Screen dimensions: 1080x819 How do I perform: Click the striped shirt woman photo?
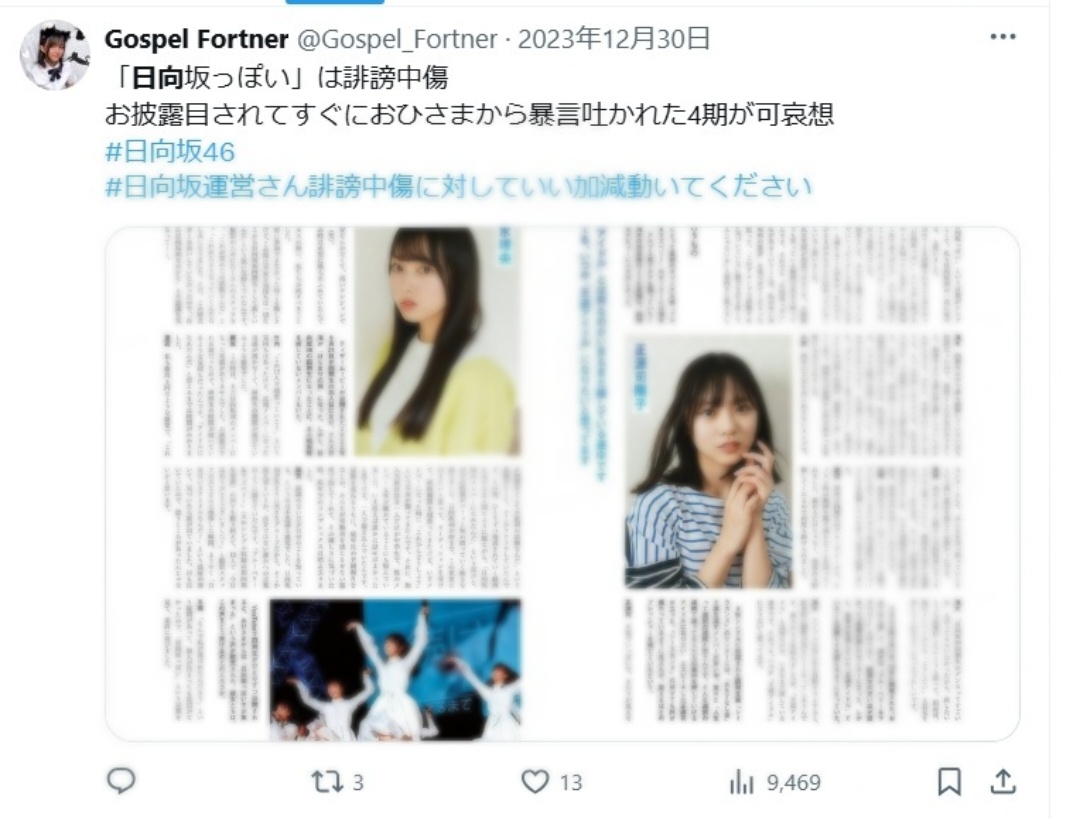tap(708, 462)
